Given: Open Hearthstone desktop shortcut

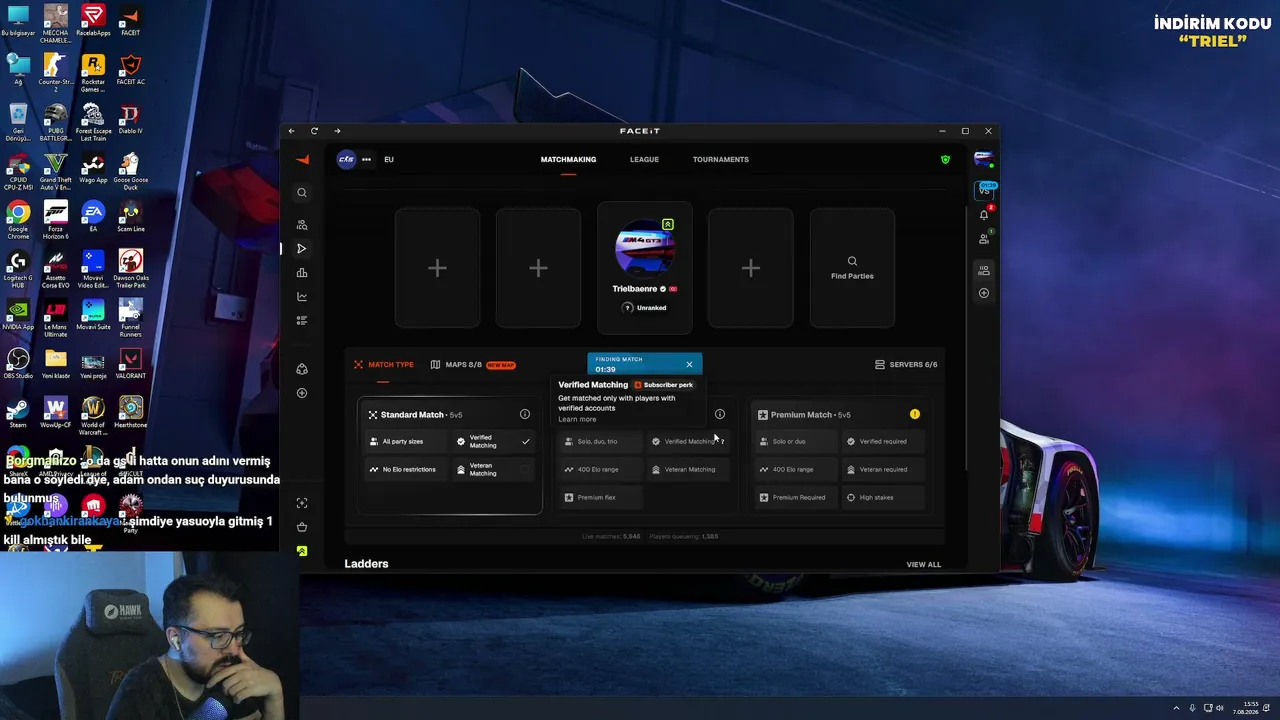Looking at the screenshot, I should 131,413.
